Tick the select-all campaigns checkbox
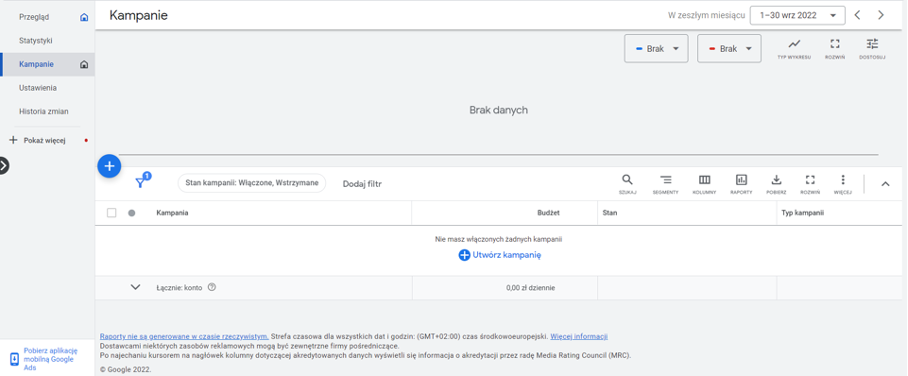The height and width of the screenshot is (376, 908). coord(112,213)
